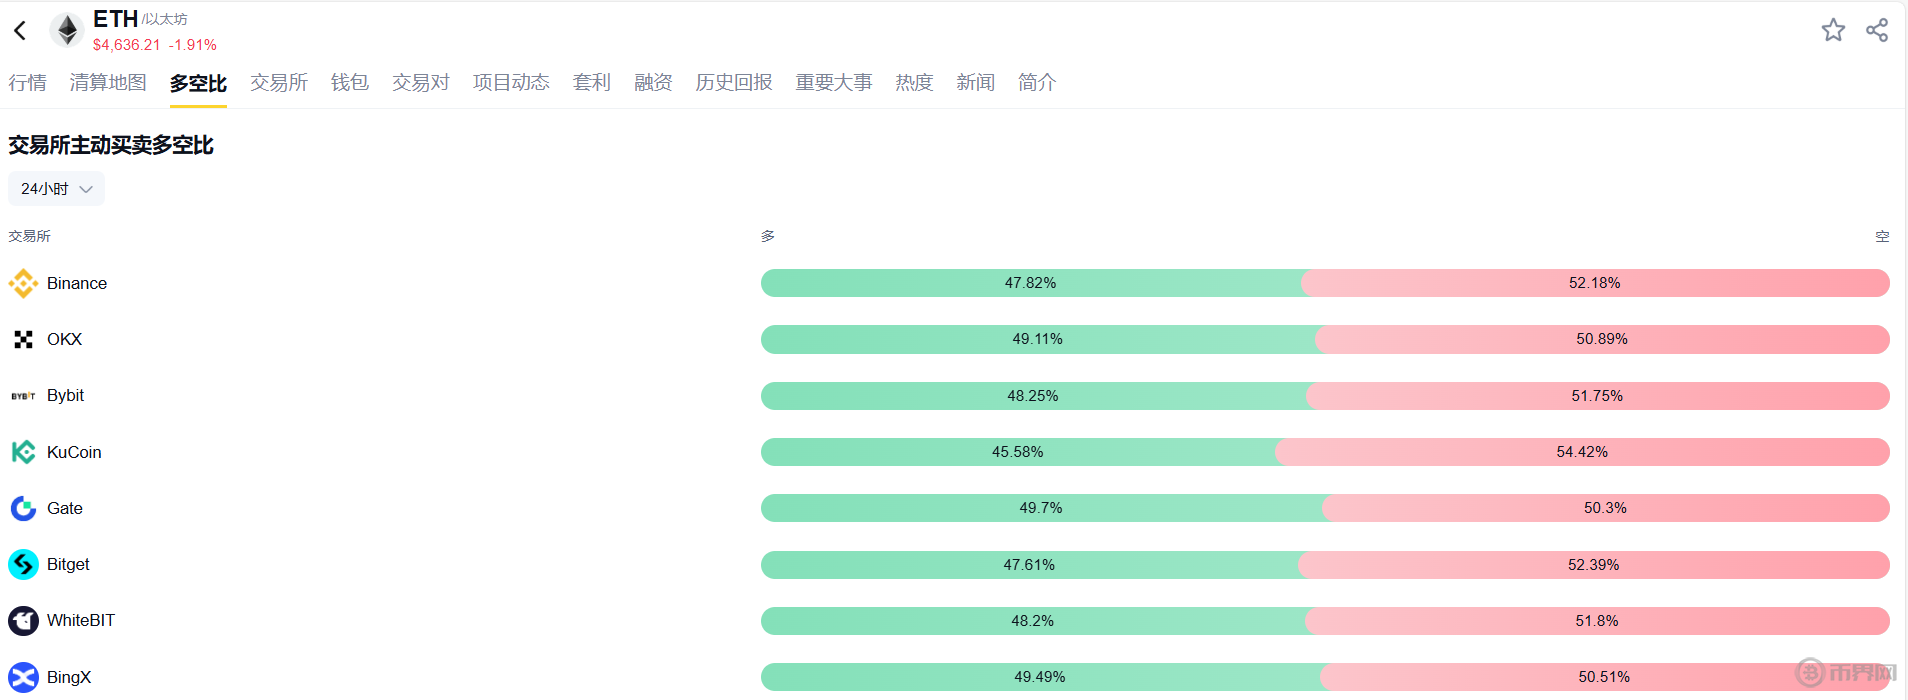Open the 24小时 time range dropdown

coord(56,189)
